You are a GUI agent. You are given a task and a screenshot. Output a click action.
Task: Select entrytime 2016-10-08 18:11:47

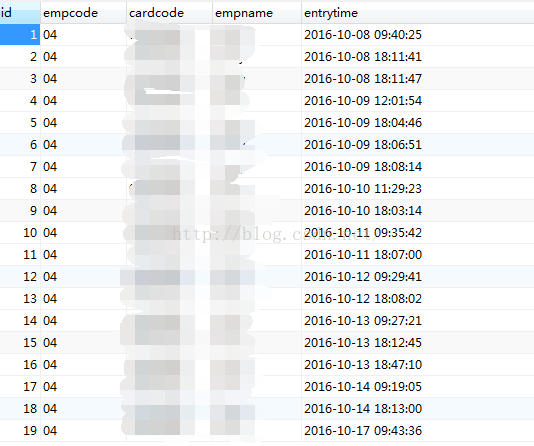click(x=363, y=79)
